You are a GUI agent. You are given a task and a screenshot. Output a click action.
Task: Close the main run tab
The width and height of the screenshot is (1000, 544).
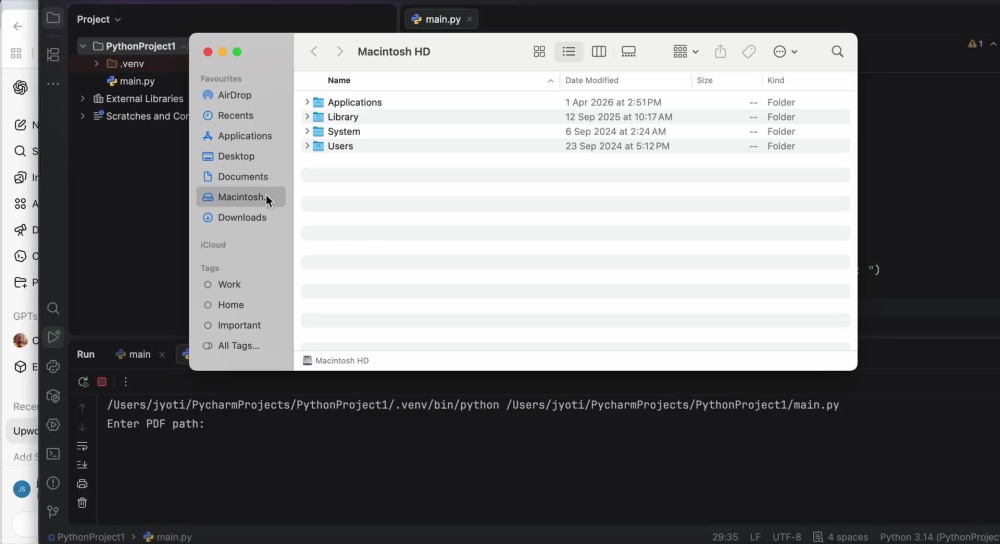click(162, 355)
